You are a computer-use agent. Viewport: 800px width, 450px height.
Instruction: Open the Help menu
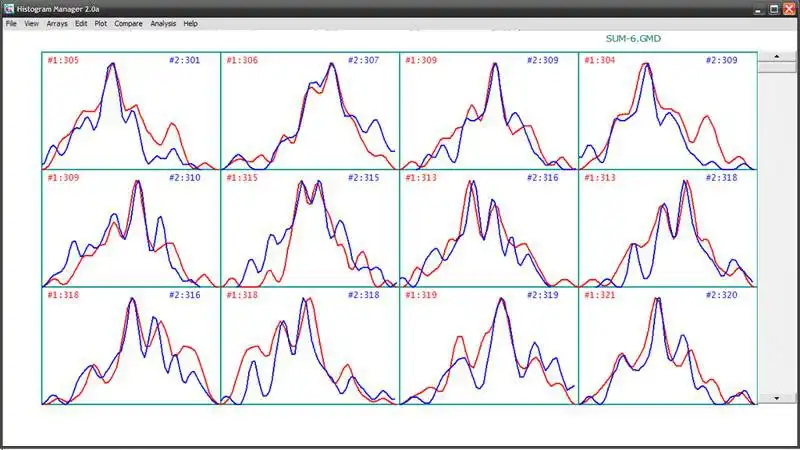[x=190, y=23]
